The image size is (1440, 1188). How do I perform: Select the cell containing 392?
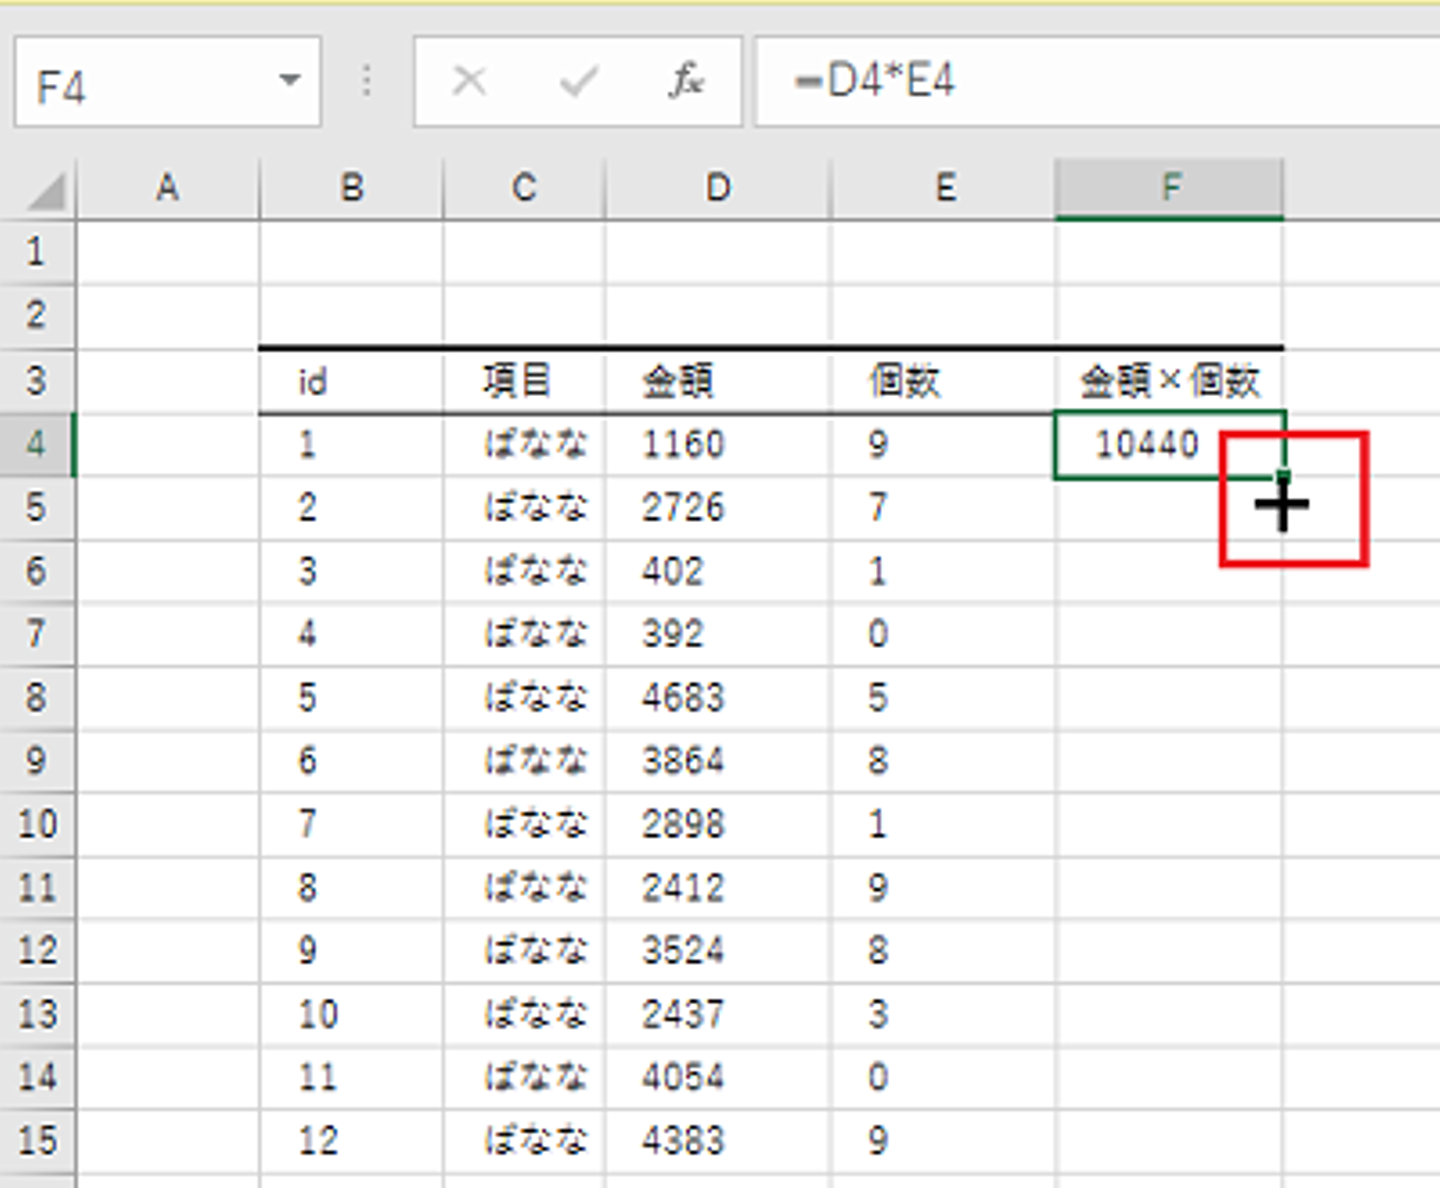pos(718,634)
